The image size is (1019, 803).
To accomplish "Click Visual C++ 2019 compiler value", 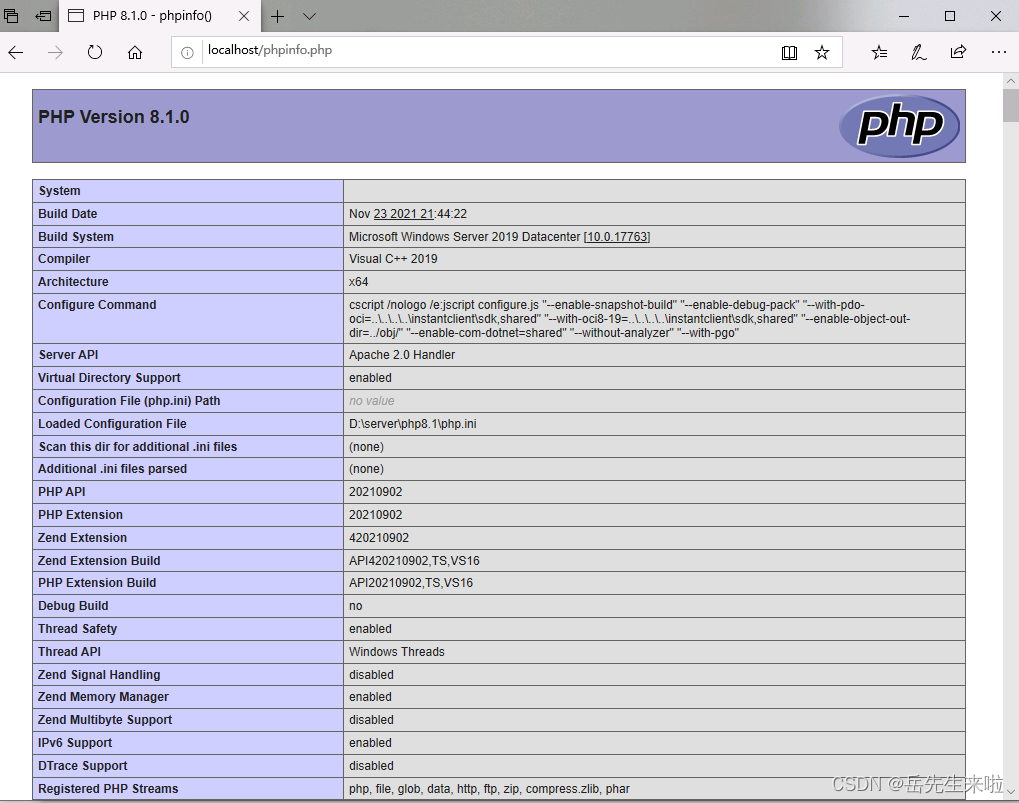I will (x=393, y=259).
